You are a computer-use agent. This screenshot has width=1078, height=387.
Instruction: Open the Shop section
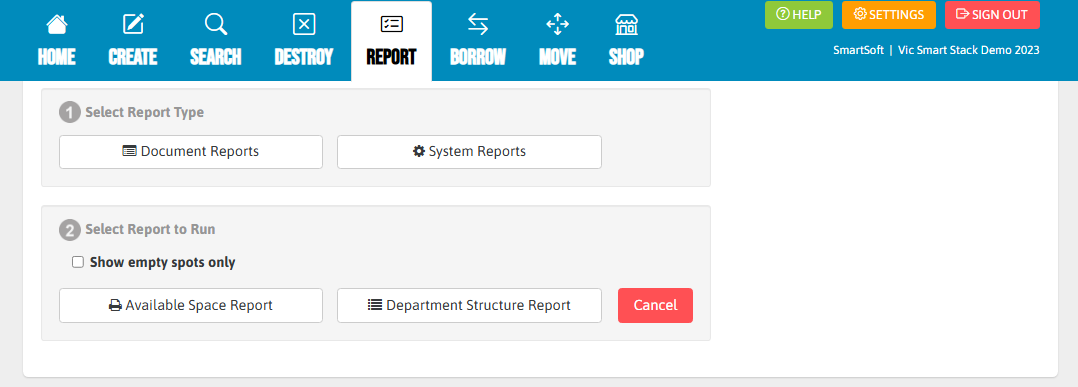tap(626, 41)
